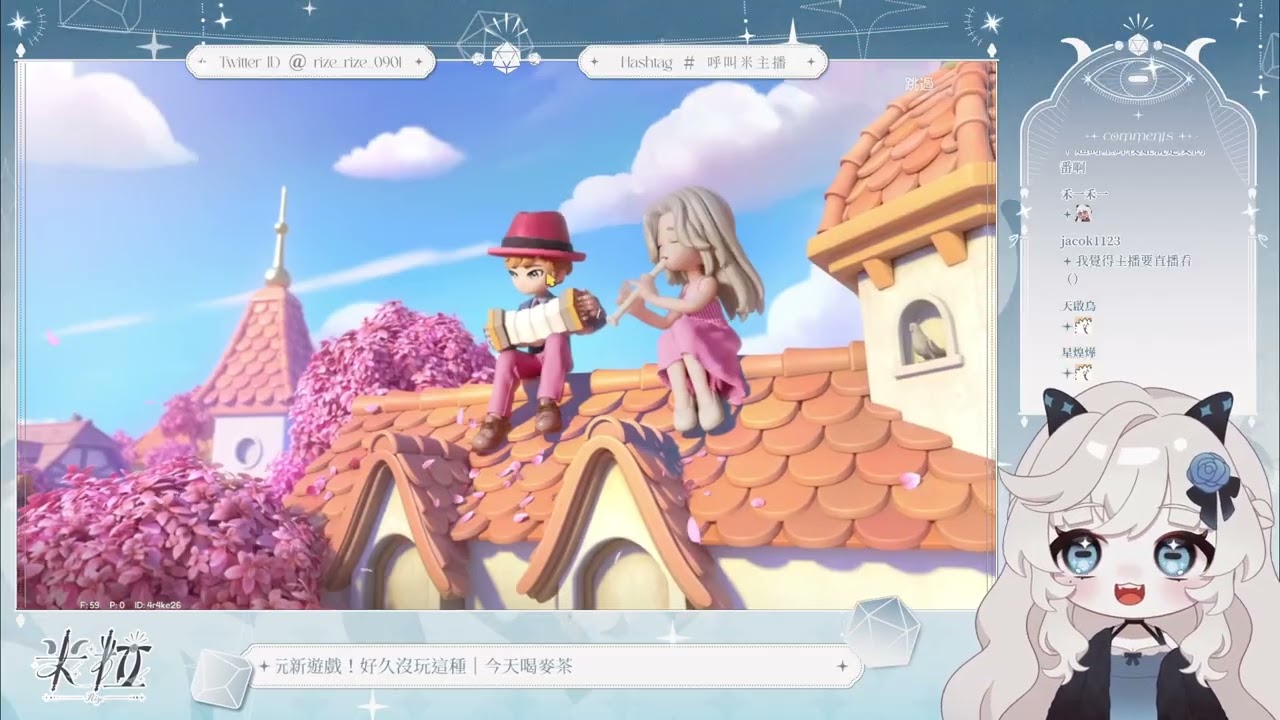
Task: Select the chat username 星煌燁
Action: 1078,353
